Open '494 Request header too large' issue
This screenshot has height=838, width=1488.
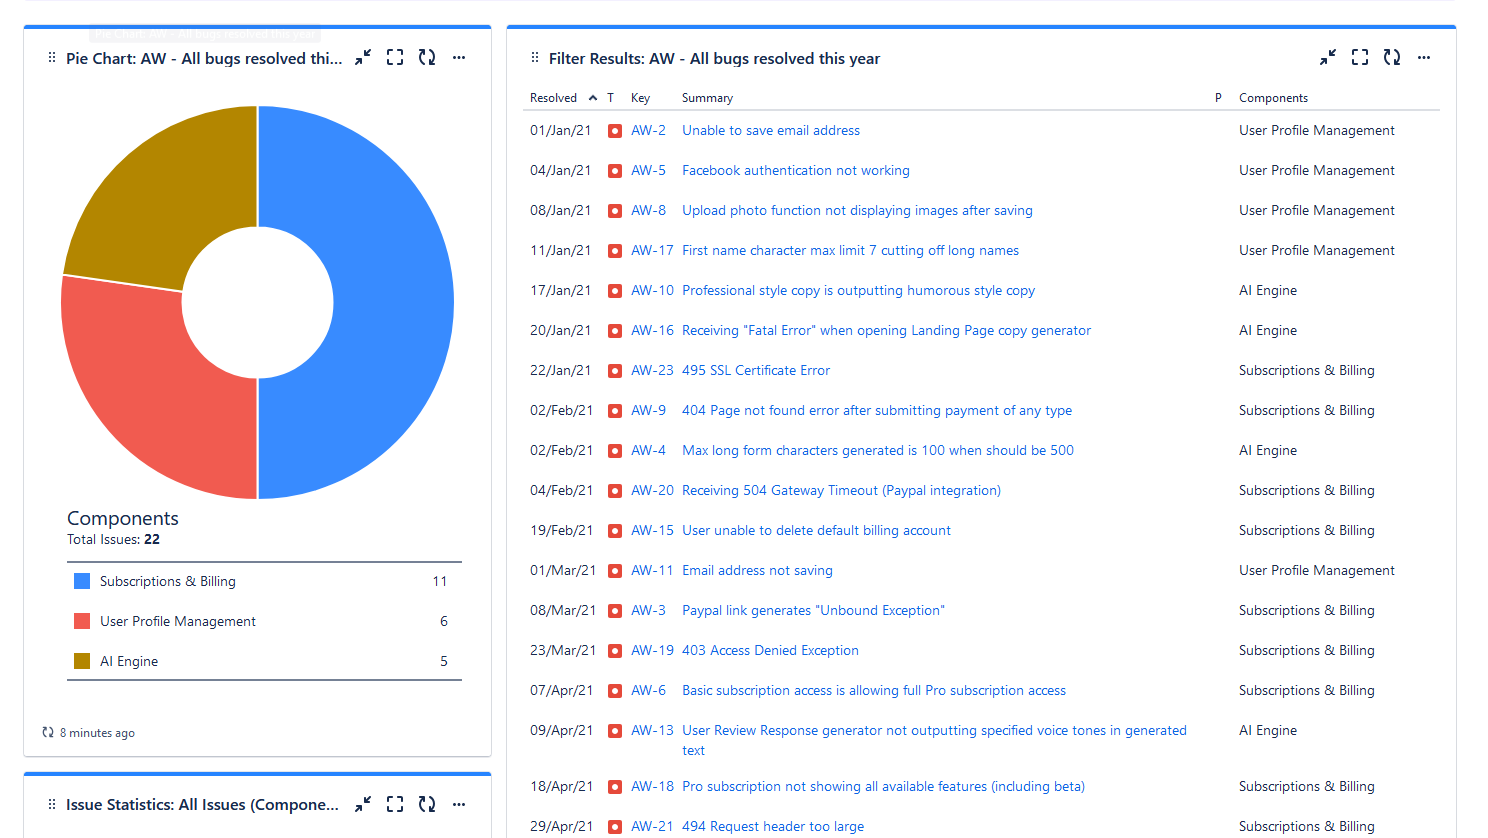click(x=773, y=826)
